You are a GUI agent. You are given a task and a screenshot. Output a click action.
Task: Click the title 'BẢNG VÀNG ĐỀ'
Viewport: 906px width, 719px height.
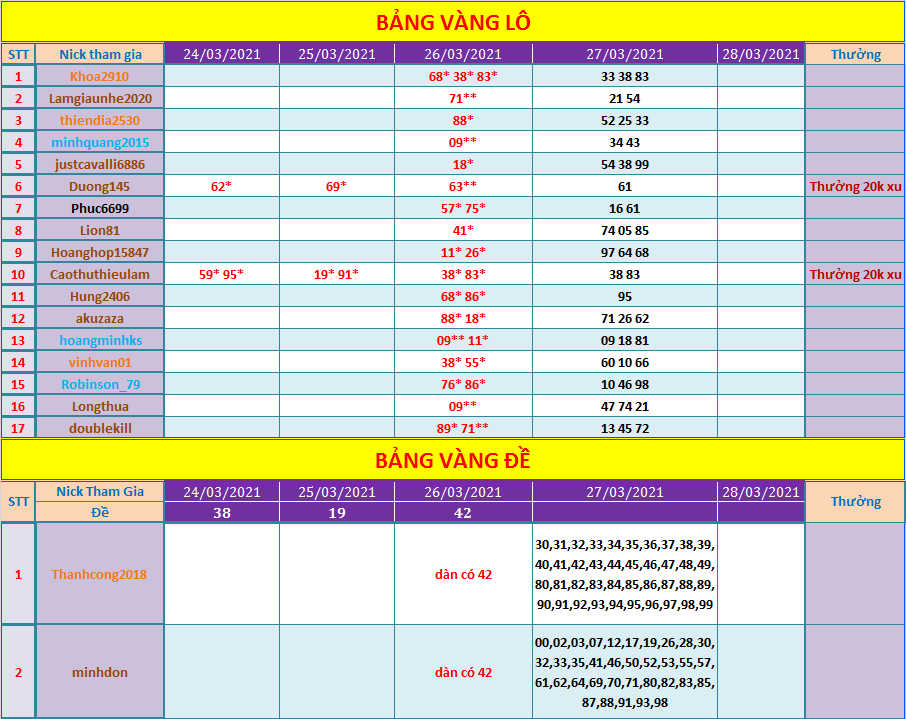pyautogui.click(x=453, y=460)
